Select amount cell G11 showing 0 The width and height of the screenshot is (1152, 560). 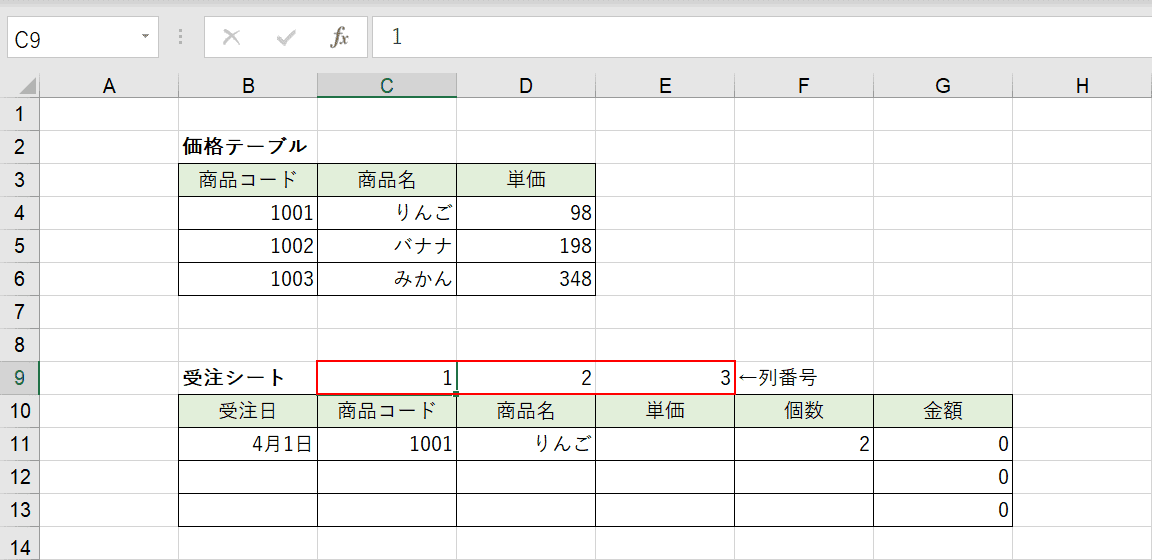pyautogui.click(x=943, y=445)
